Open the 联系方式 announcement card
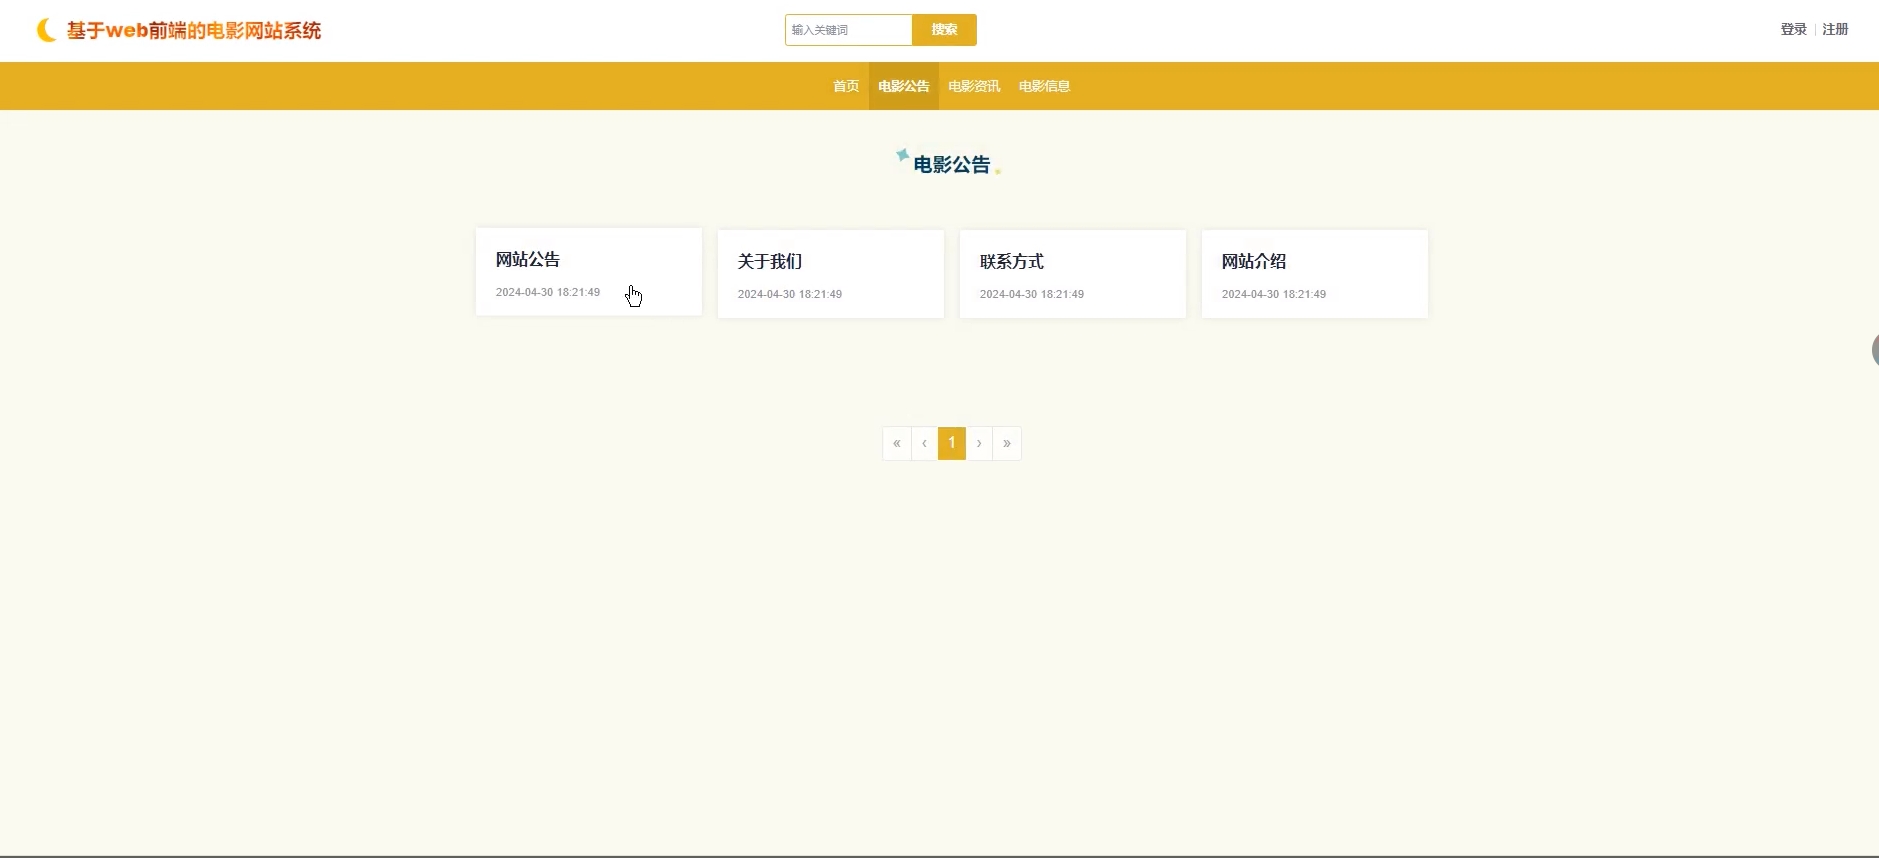The height and width of the screenshot is (858, 1879). click(x=1073, y=274)
